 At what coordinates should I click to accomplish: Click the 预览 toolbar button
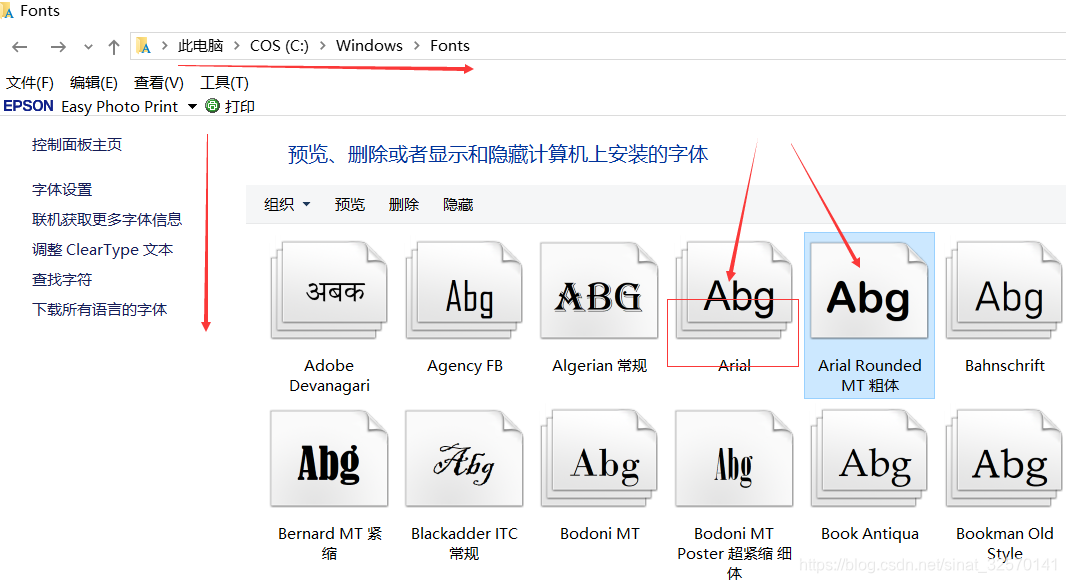[349, 205]
